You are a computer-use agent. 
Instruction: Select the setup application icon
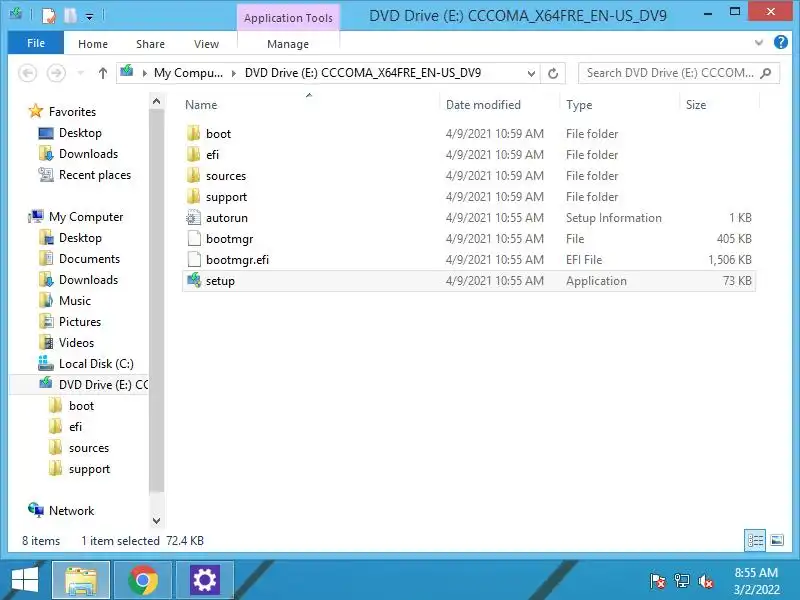194,281
